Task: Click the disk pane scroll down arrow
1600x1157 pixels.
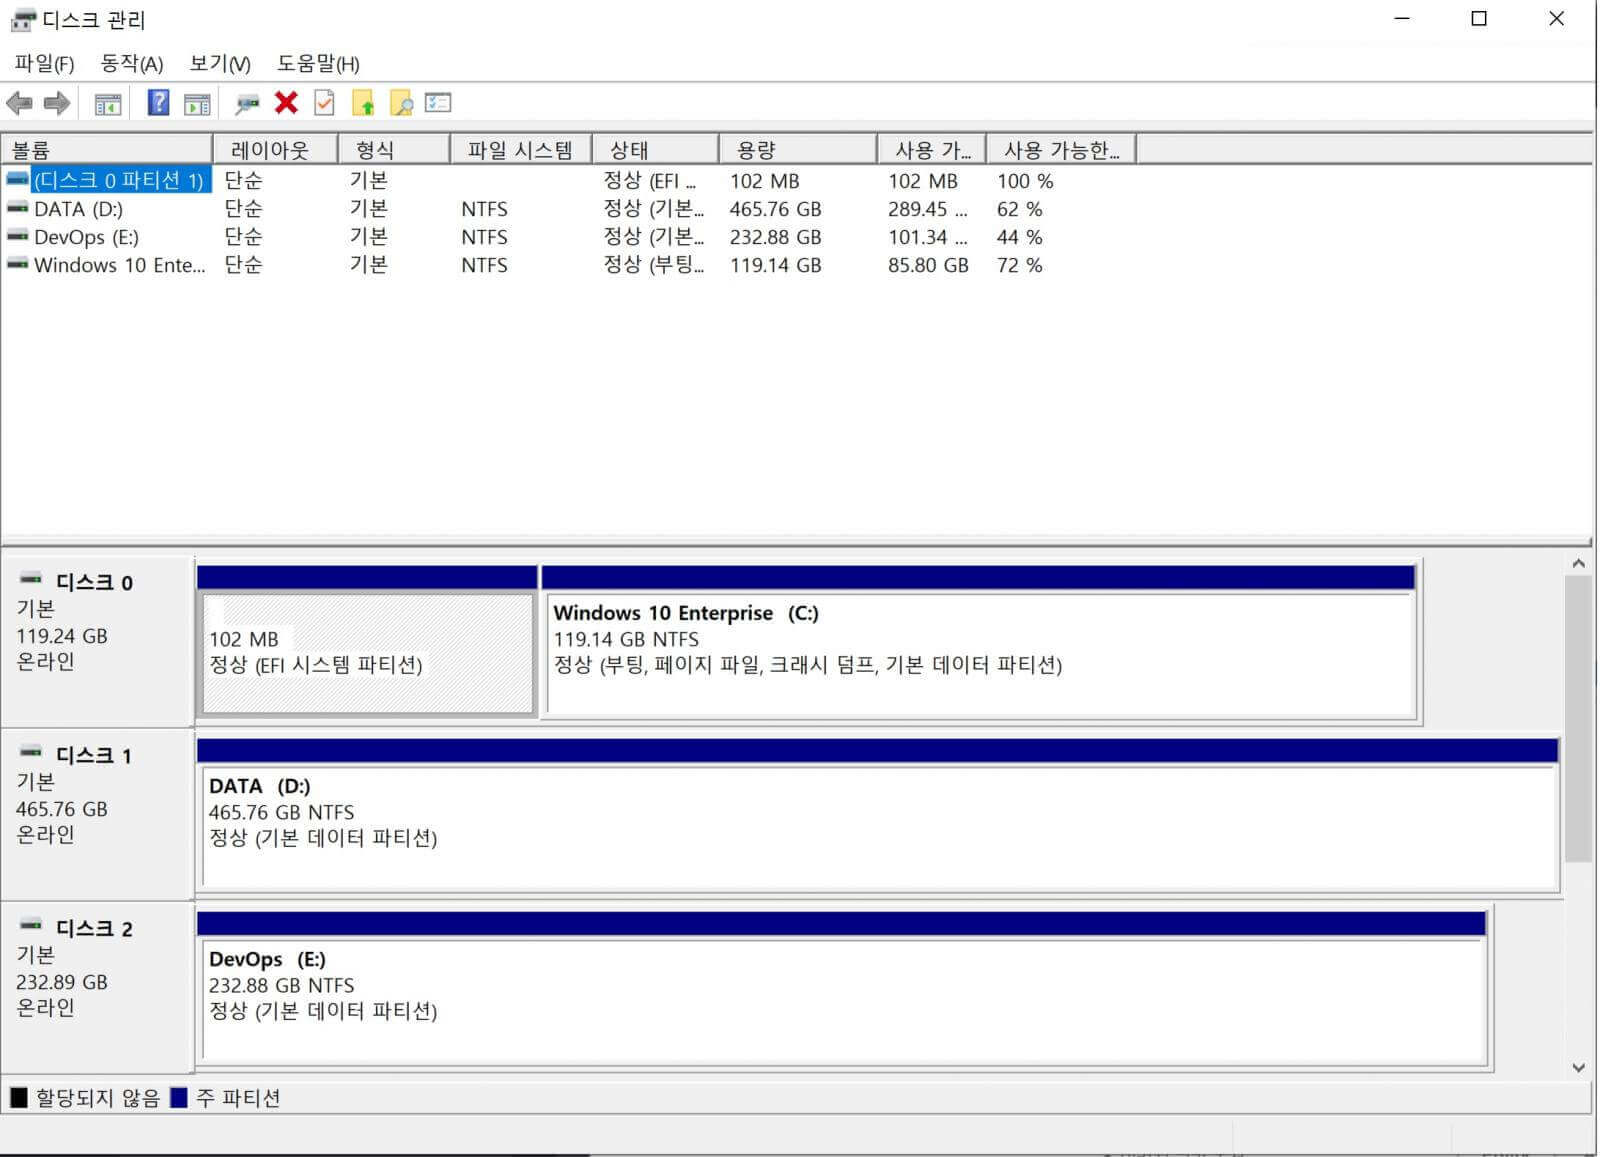Action: click(1579, 1068)
